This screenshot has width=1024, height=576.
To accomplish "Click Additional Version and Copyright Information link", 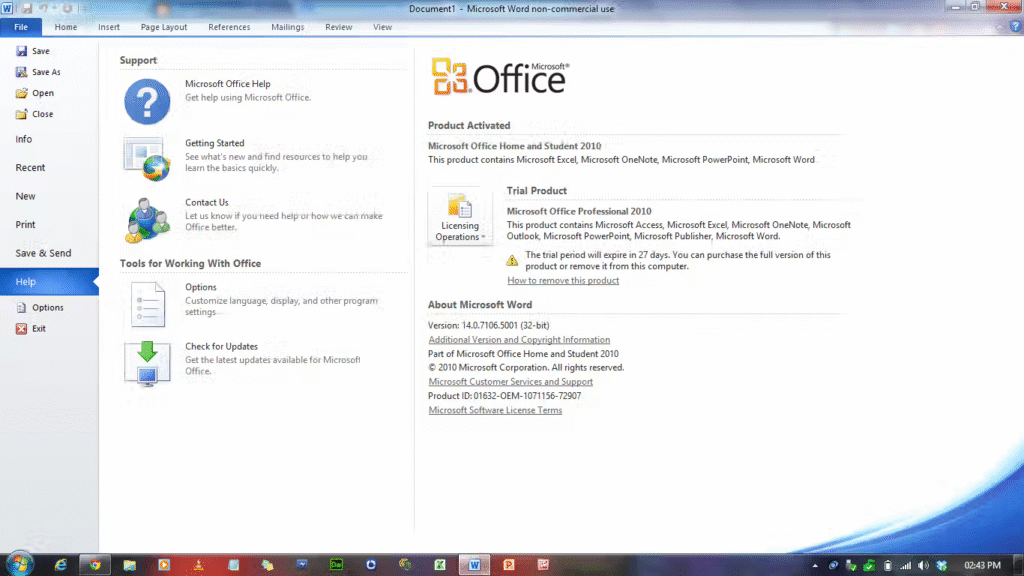I will 519,340.
